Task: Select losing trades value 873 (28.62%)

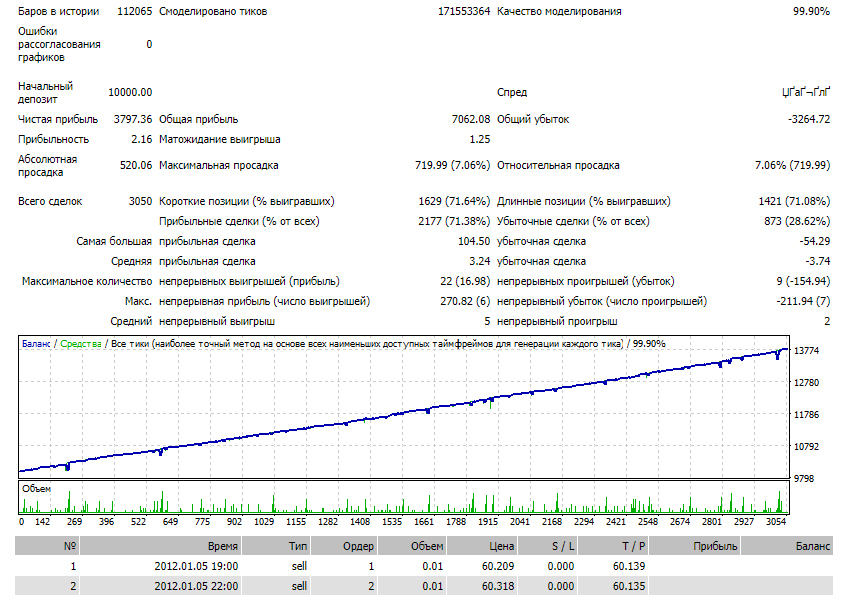Action: pyautogui.click(x=797, y=221)
